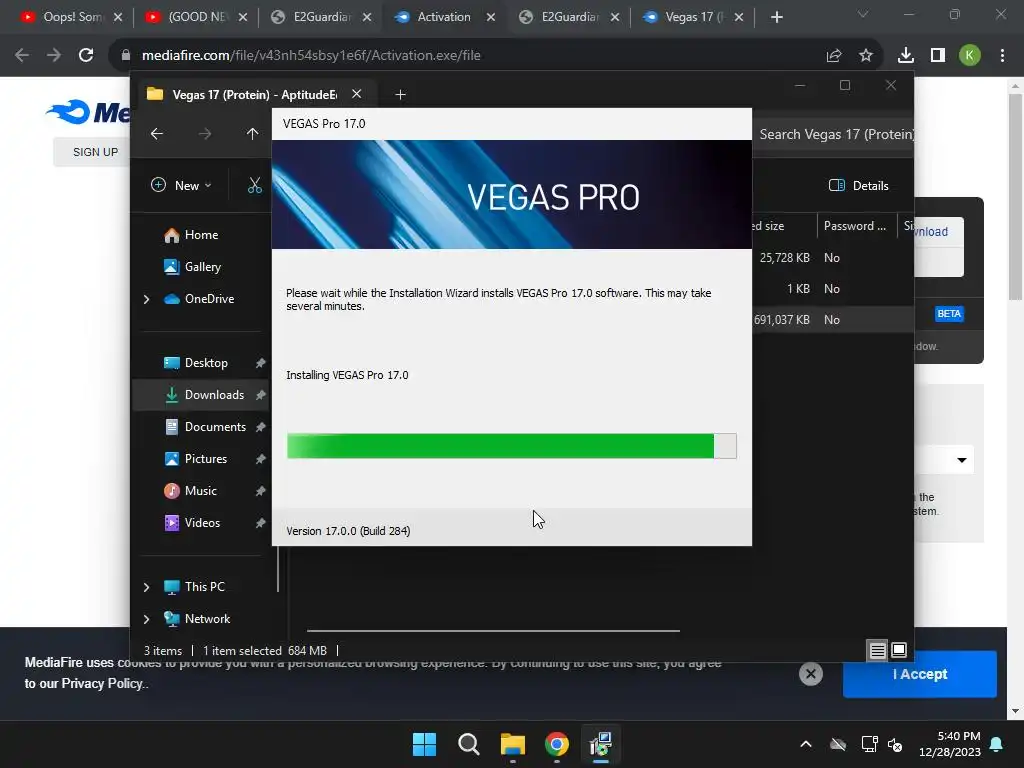The height and width of the screenshot is (768, 1024).
Task: Unpin Music using its pin icon
Action: pyautogui.click(x=260, y=491)
